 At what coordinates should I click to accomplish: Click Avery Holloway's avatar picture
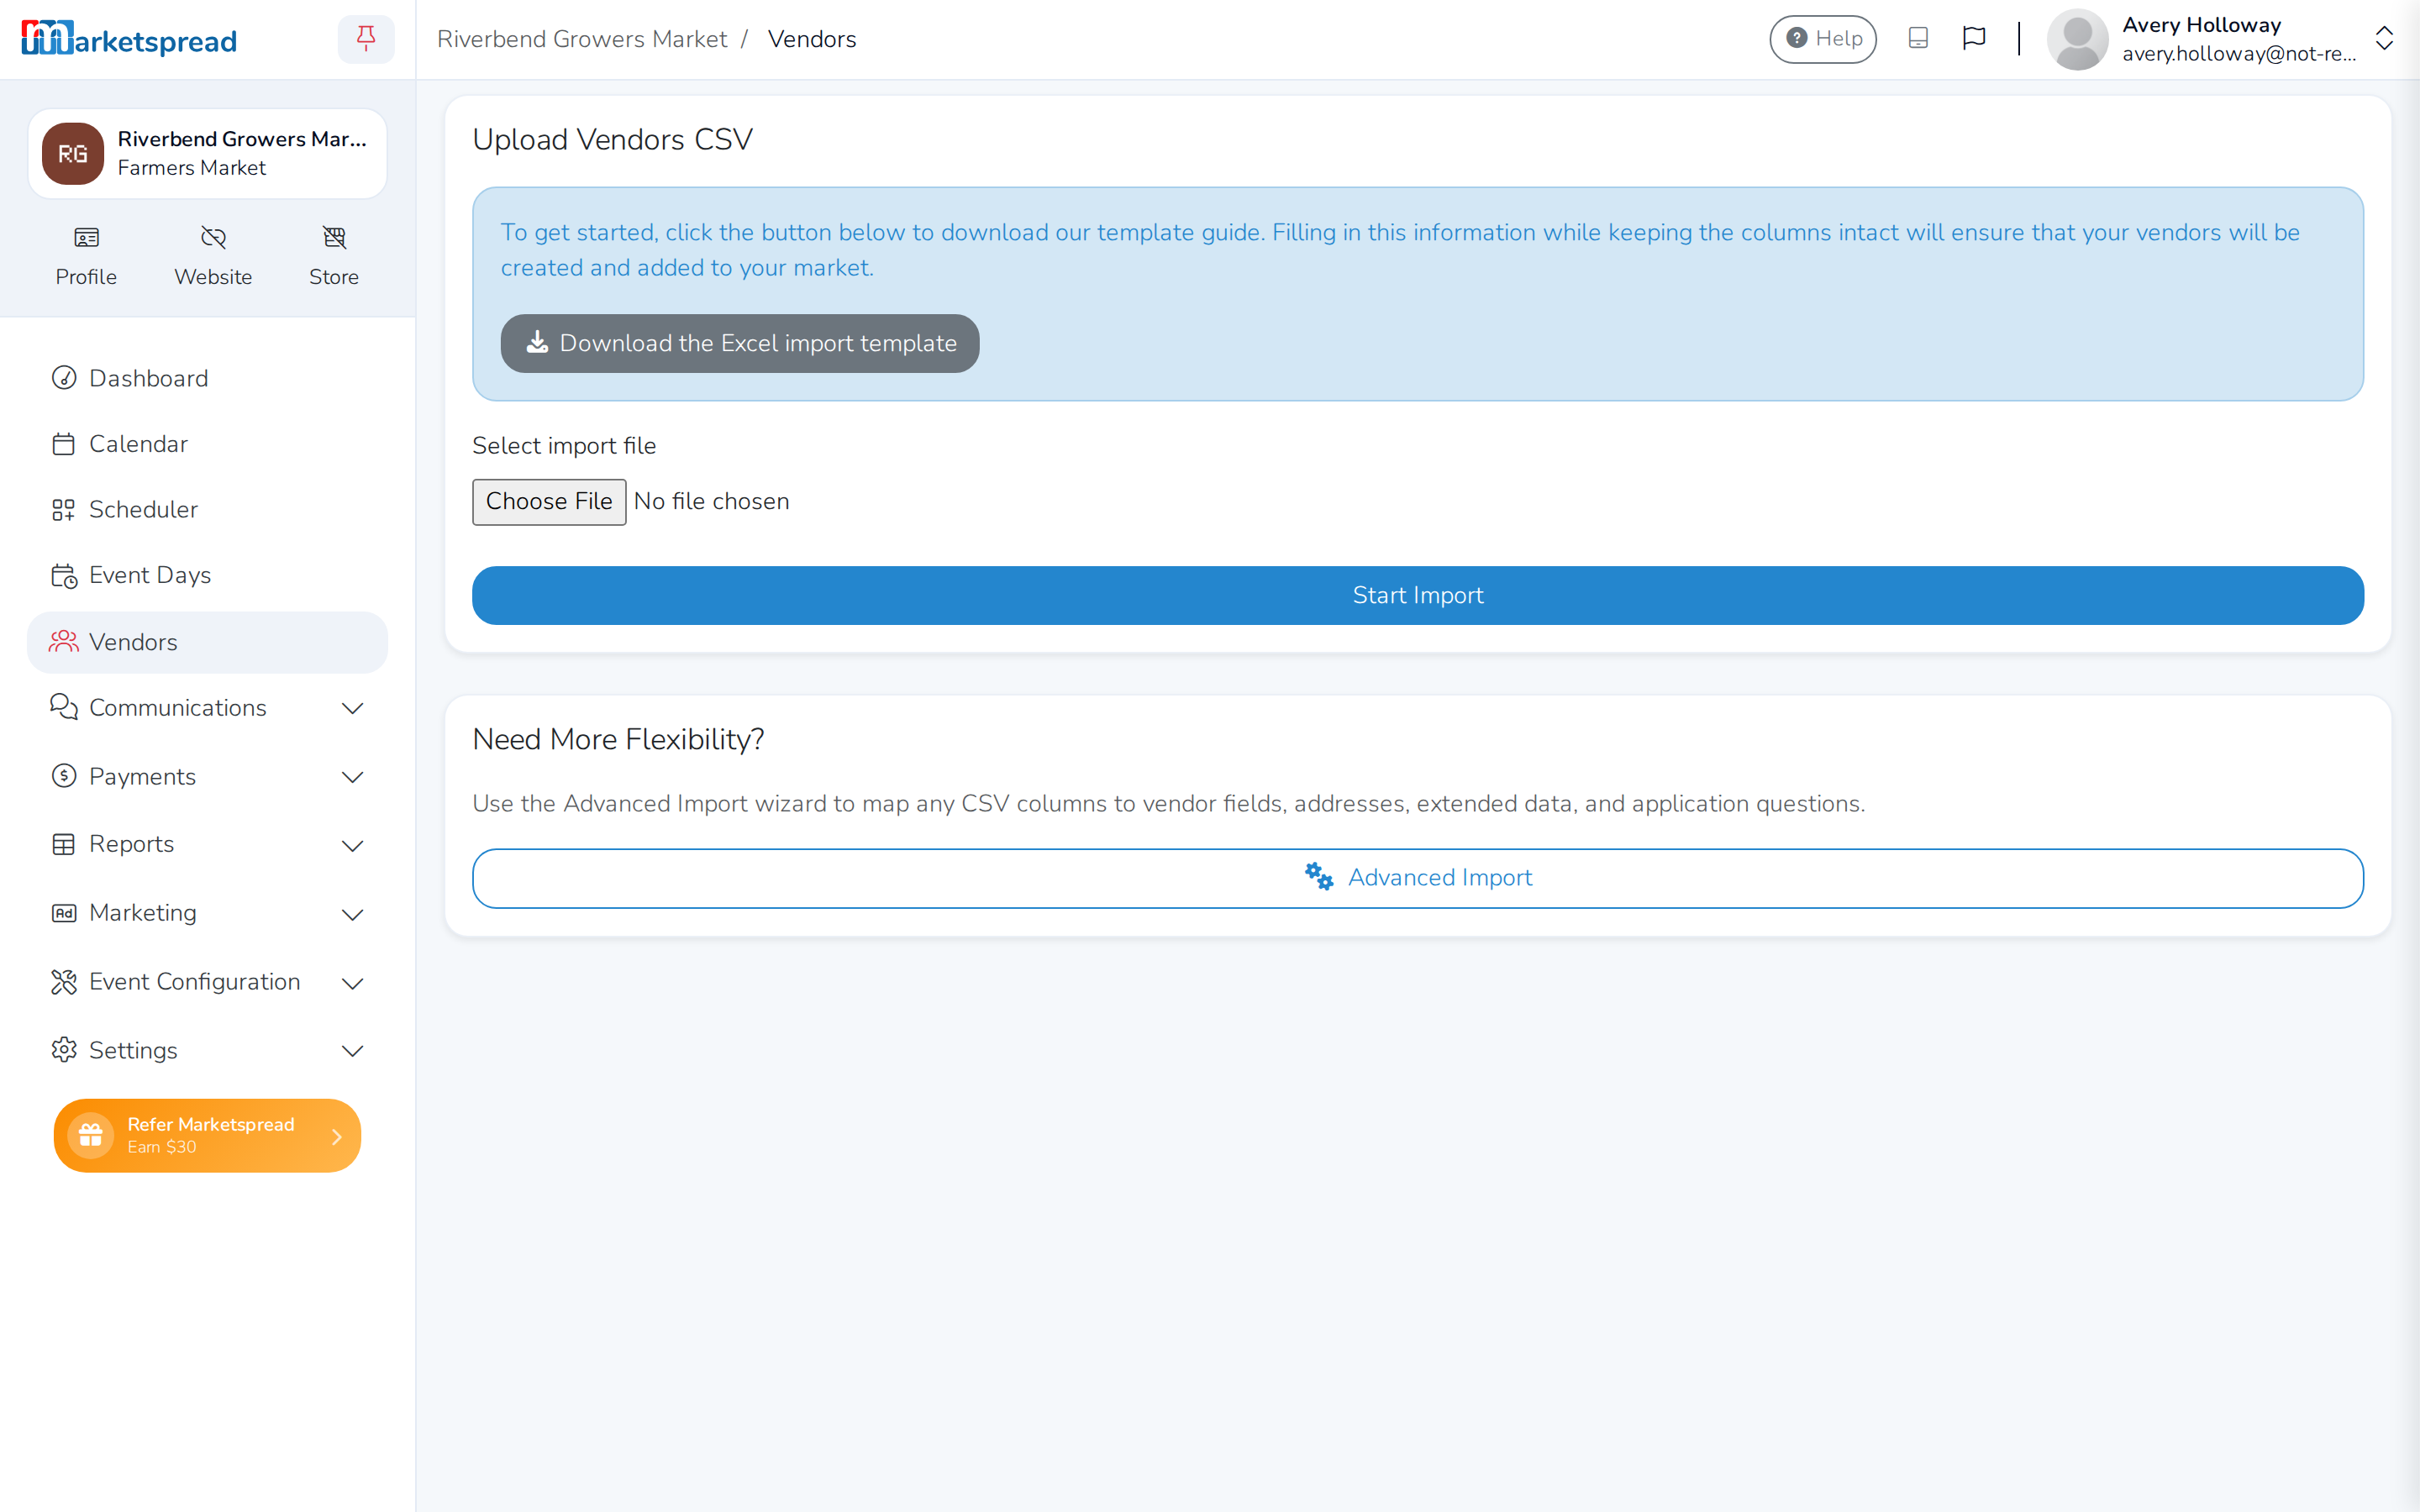coord(2078,39)
